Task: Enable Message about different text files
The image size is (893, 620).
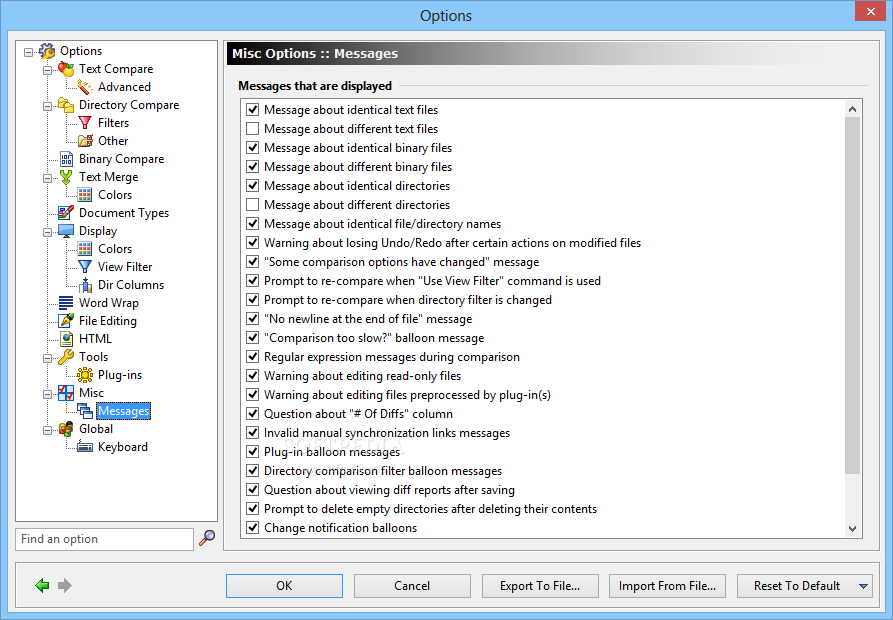Action: tap(252, 129)
